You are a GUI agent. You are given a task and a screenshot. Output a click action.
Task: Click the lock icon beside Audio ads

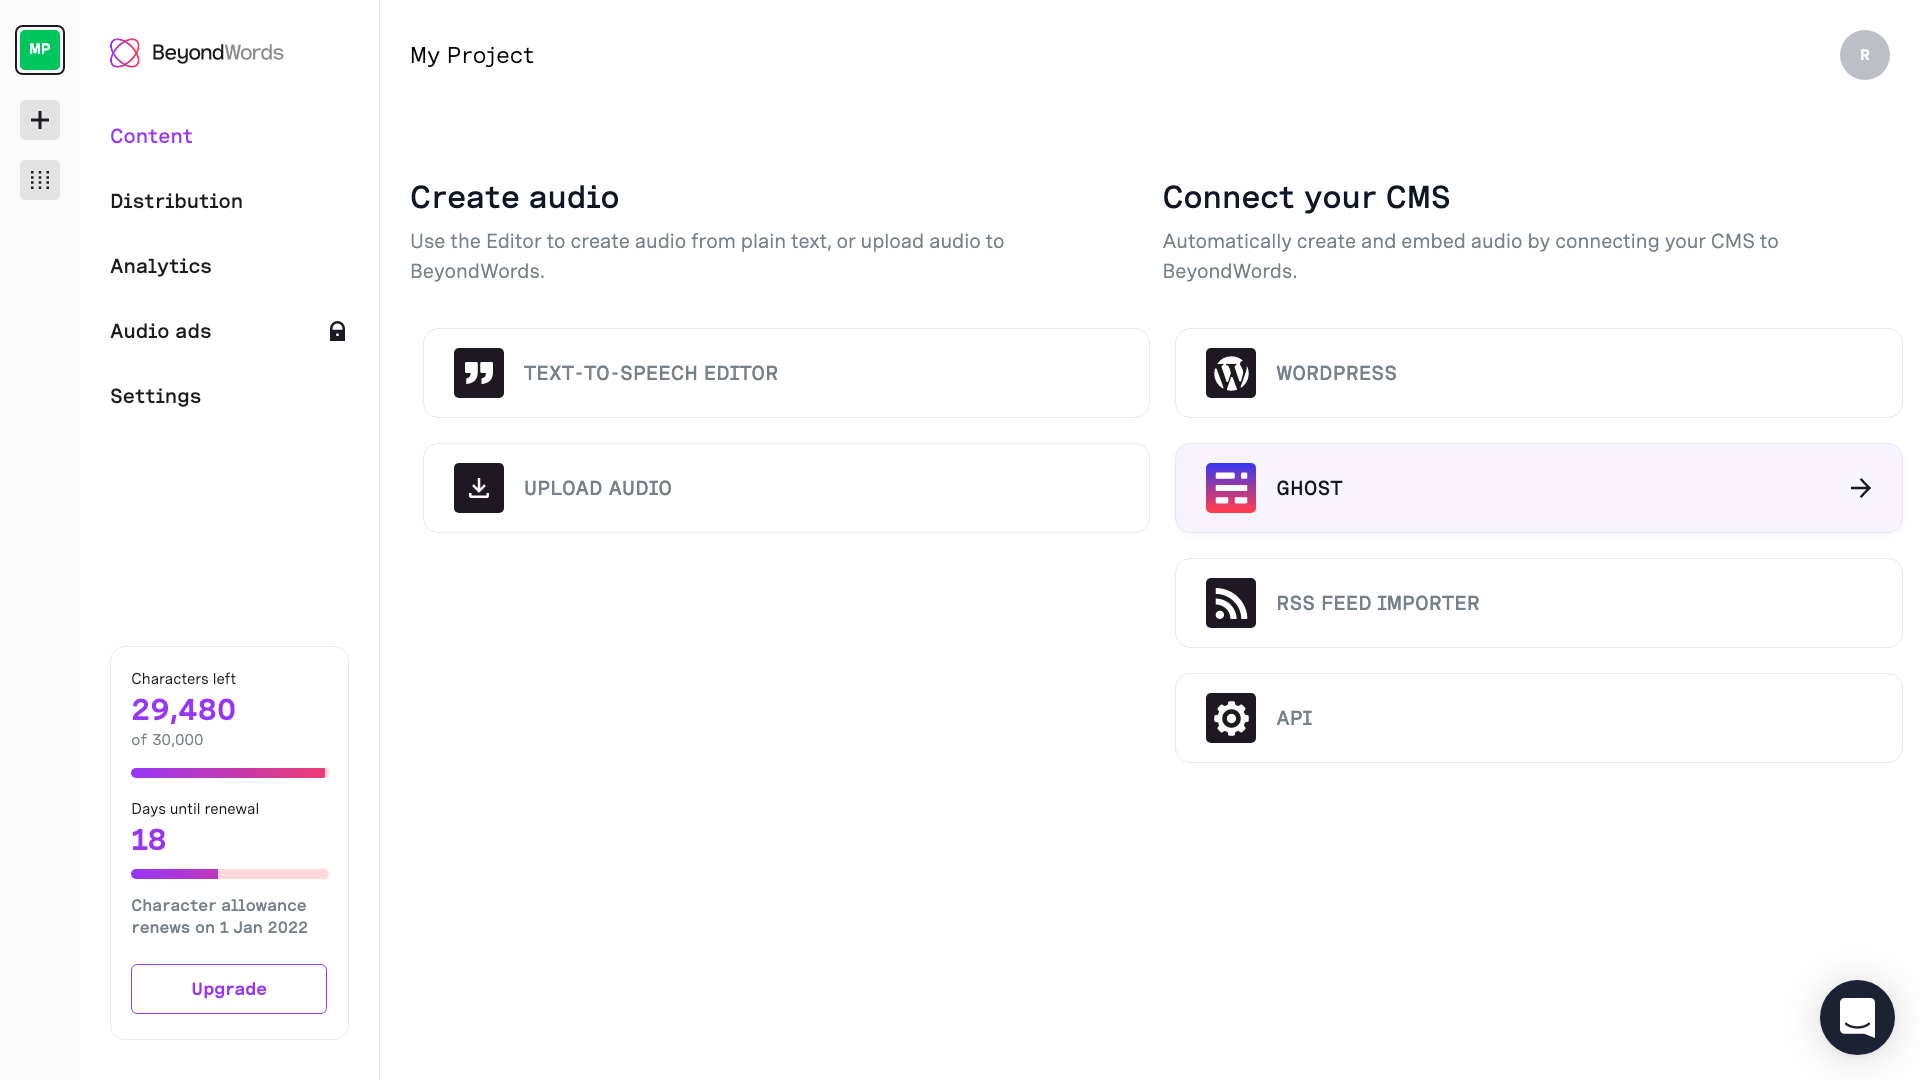click(337, 331)
